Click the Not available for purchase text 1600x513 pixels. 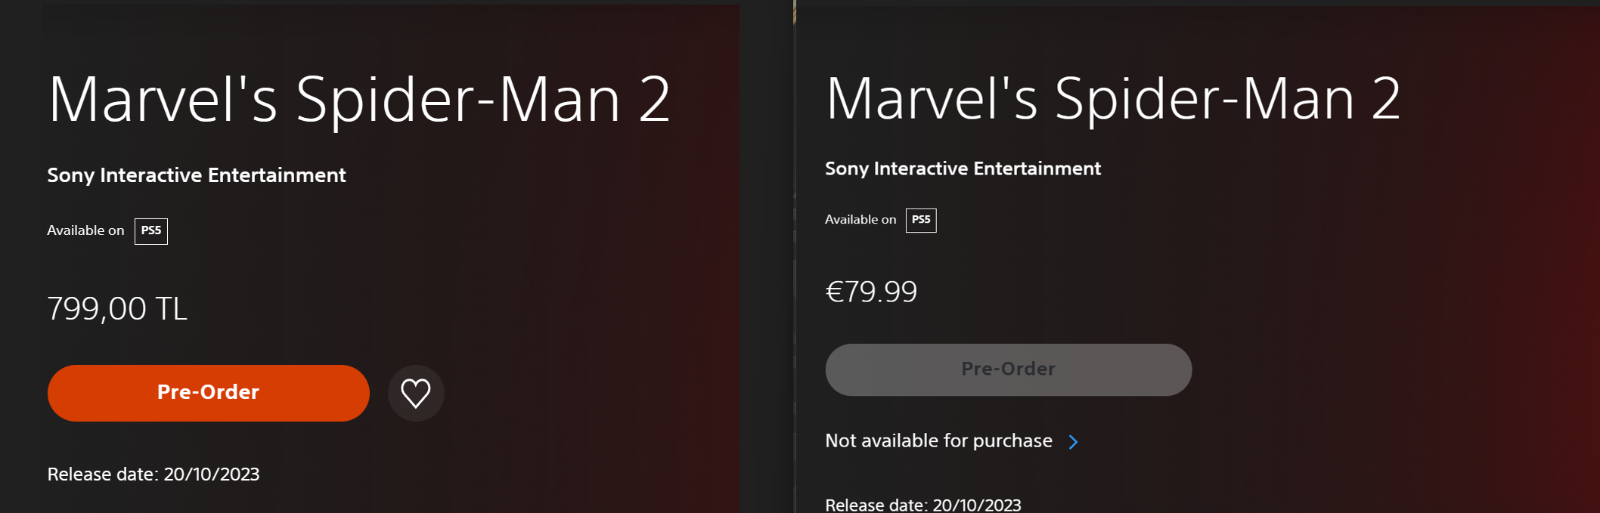pyautogui.click(x=939, y=441)
